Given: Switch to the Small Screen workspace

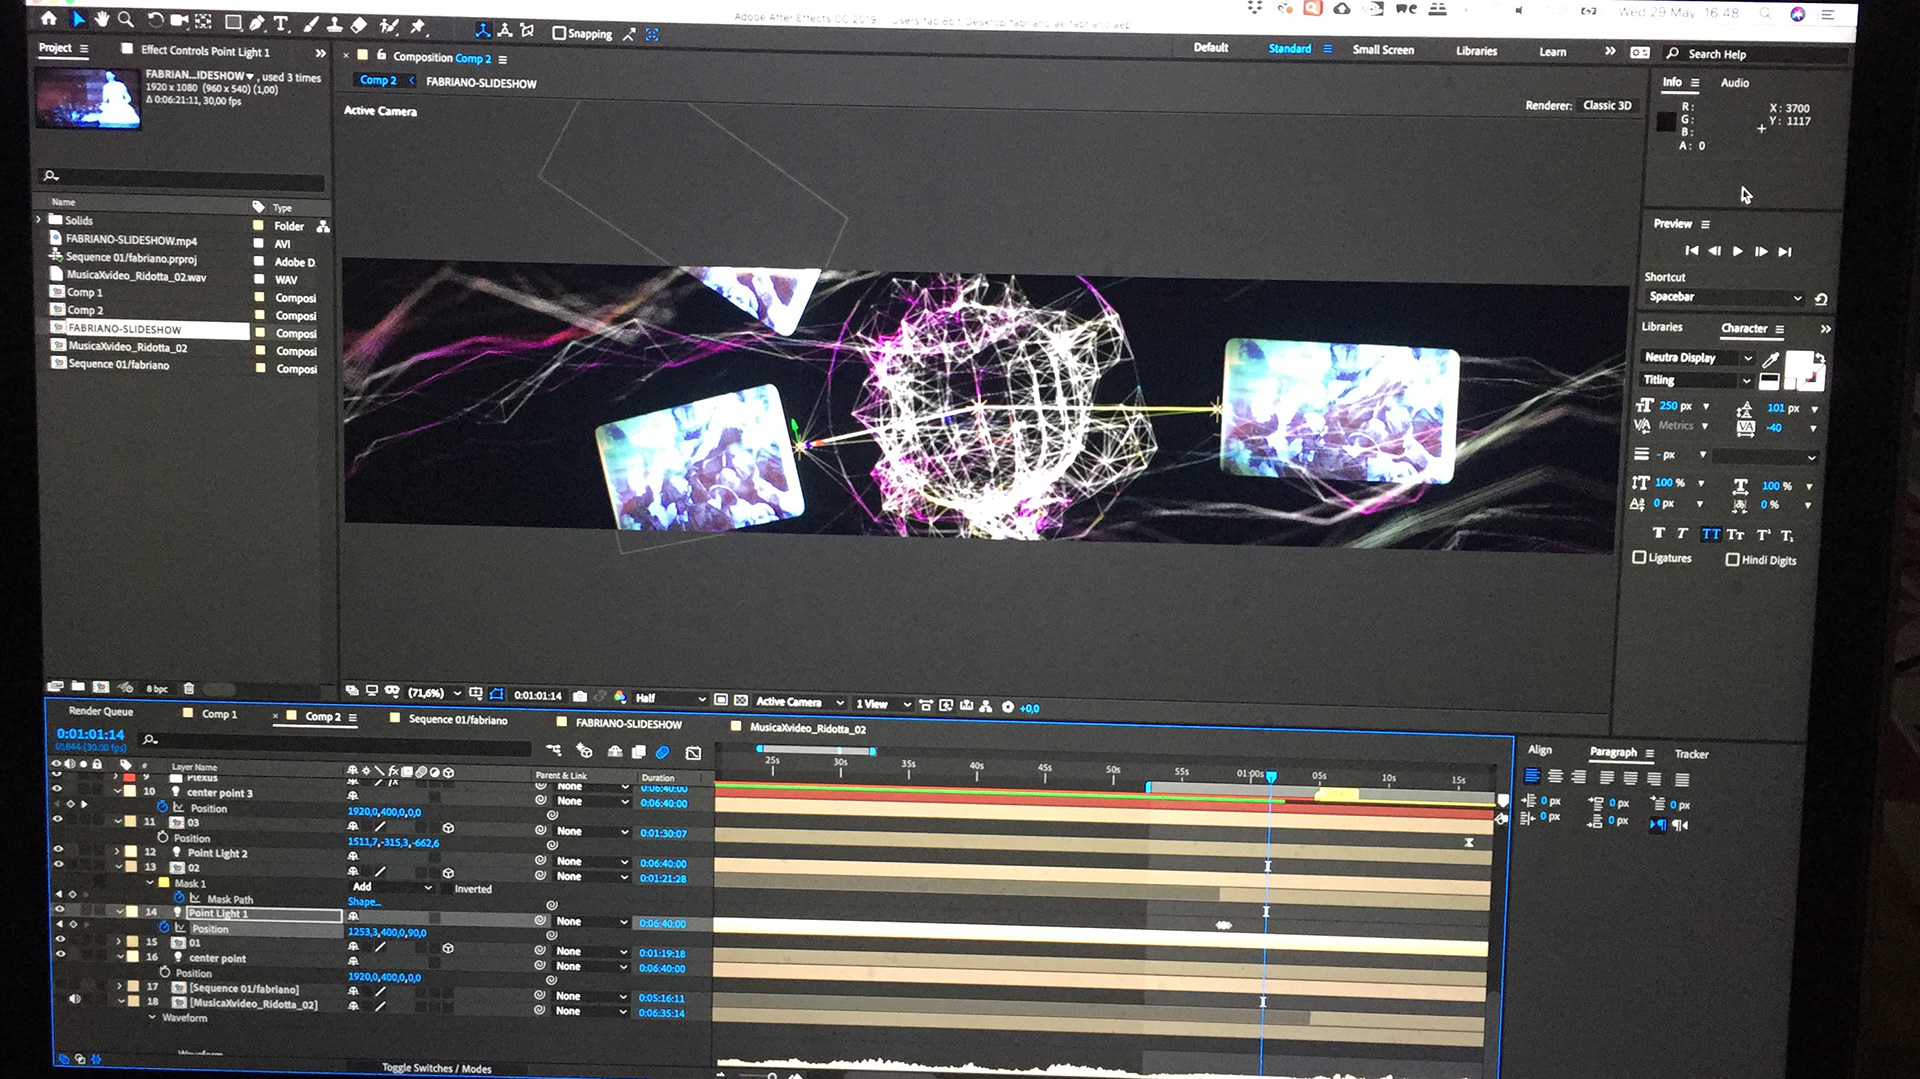Looking at the screenshot, I should click(x=1383, y=49).
